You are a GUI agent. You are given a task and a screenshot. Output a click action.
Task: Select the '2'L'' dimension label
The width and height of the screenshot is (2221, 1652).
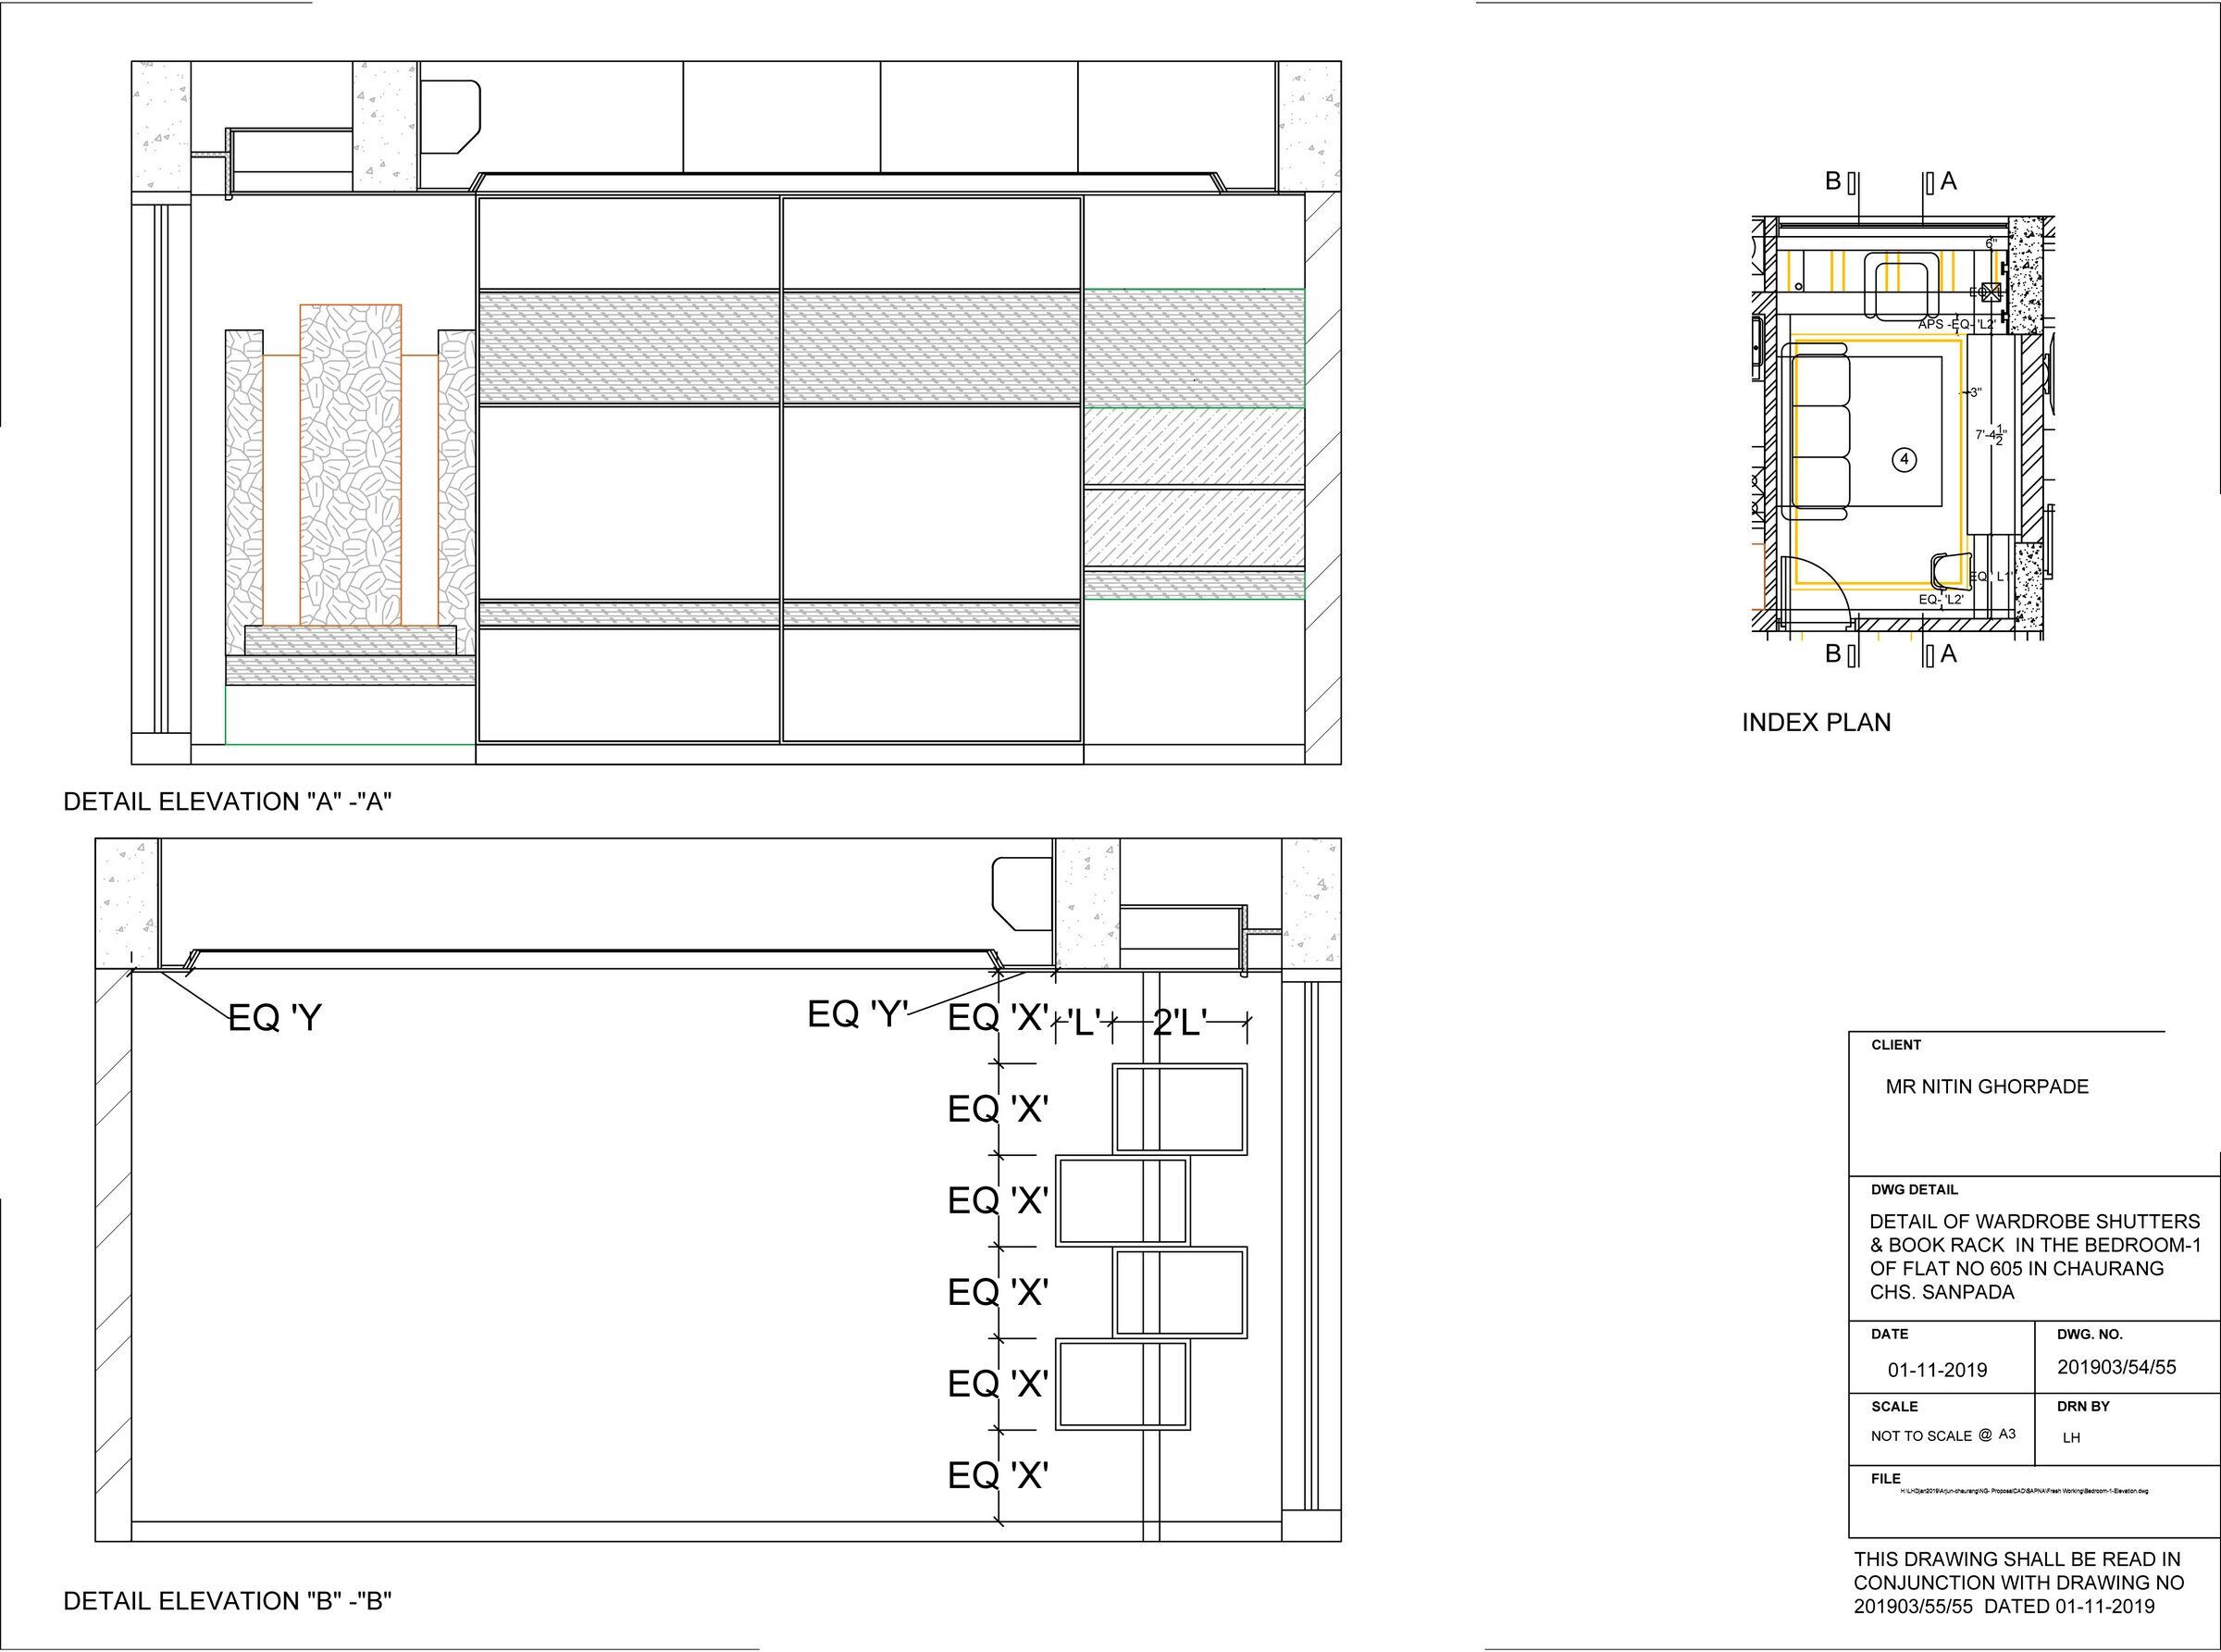(1180, 1022)
